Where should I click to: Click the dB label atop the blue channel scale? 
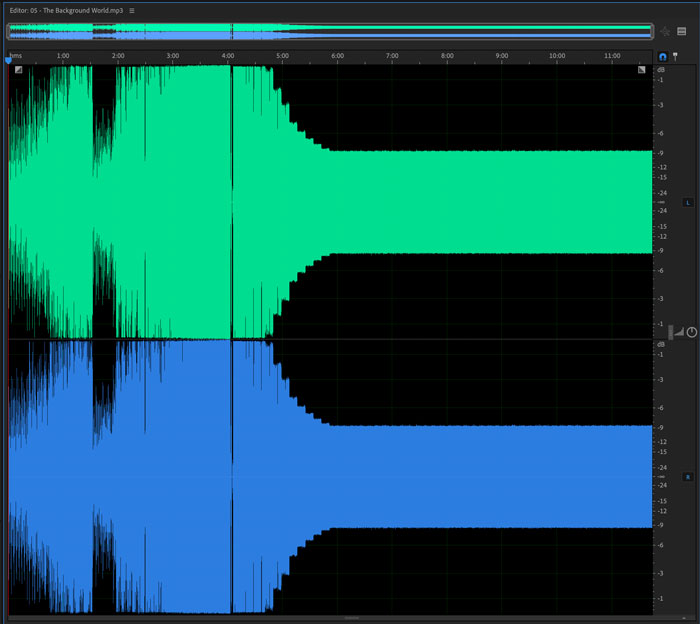click(661, 345)
